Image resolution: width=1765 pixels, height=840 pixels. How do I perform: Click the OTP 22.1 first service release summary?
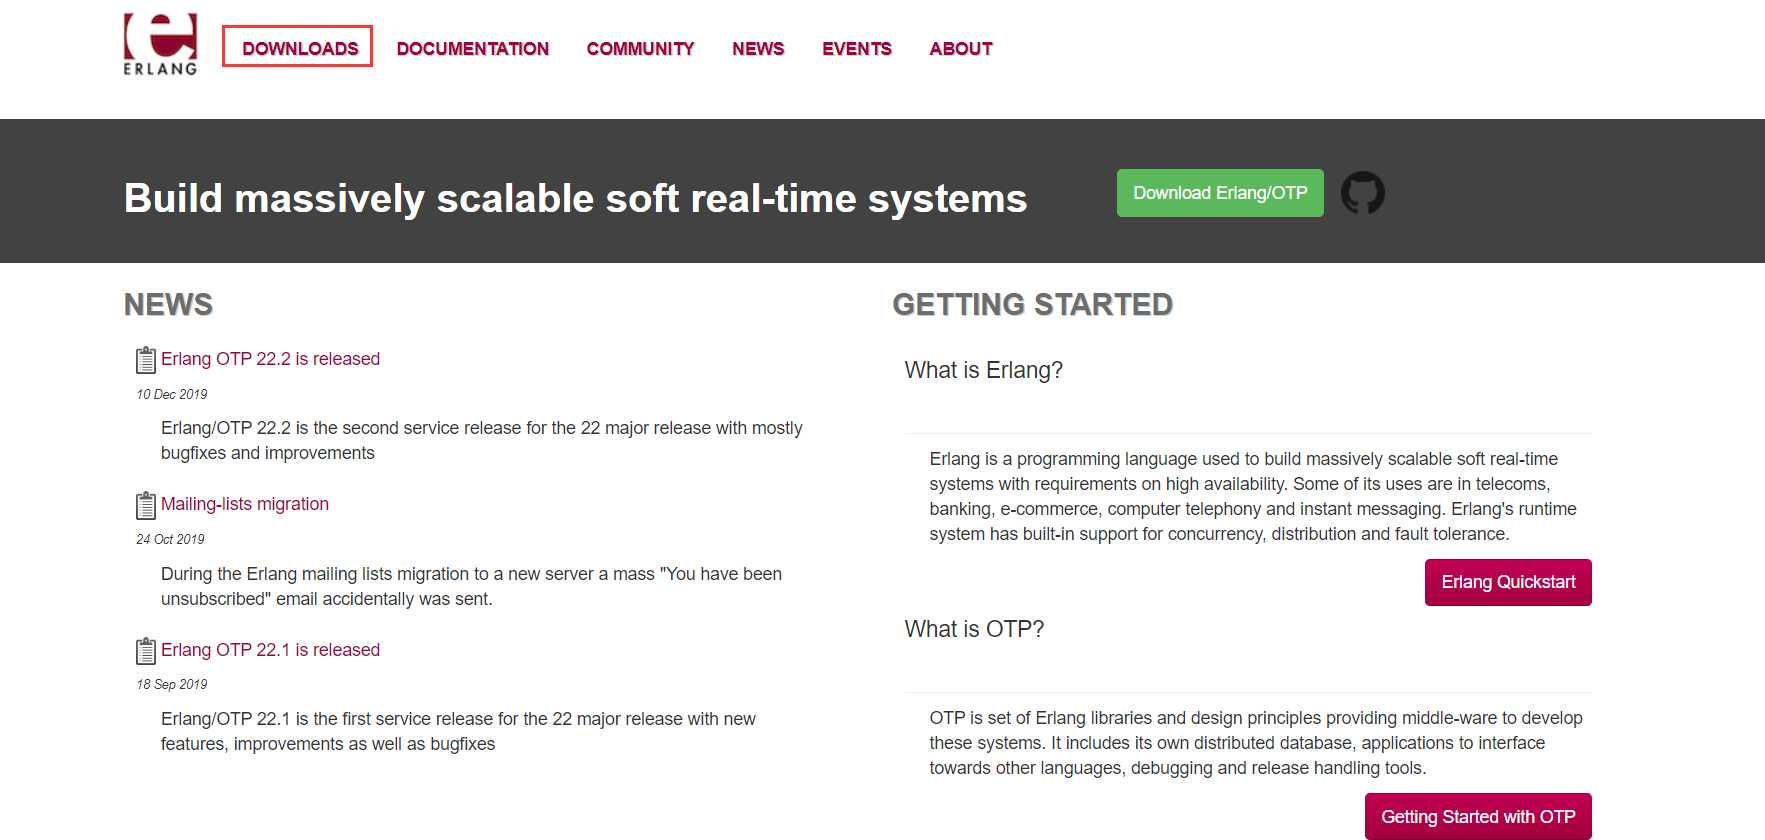click(458, 731)
